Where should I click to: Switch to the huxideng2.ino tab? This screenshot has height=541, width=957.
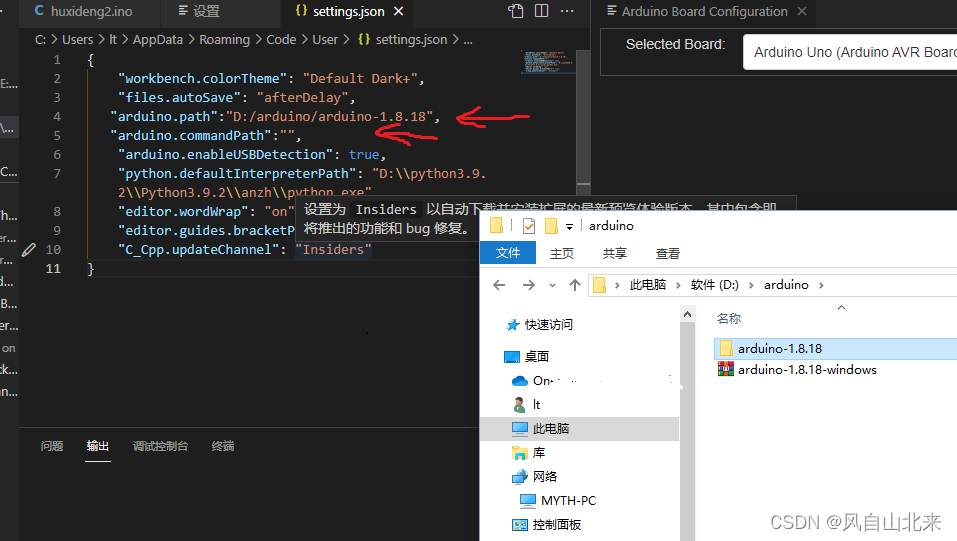click(x=84, y=12)
